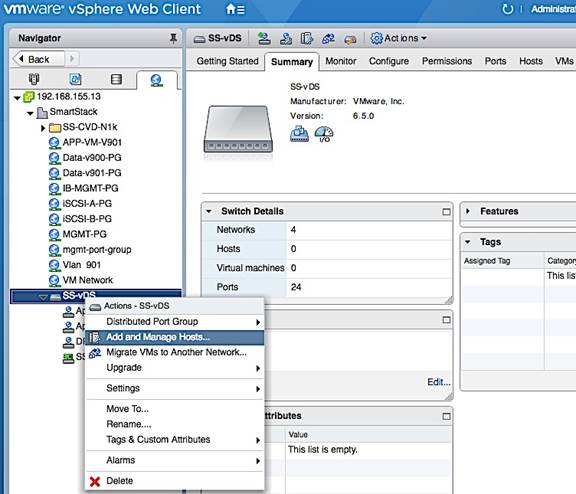Viewport: 576px width, 494px height.
Task: Click the Actions gear icon
Action: click(x=376, y=38)
